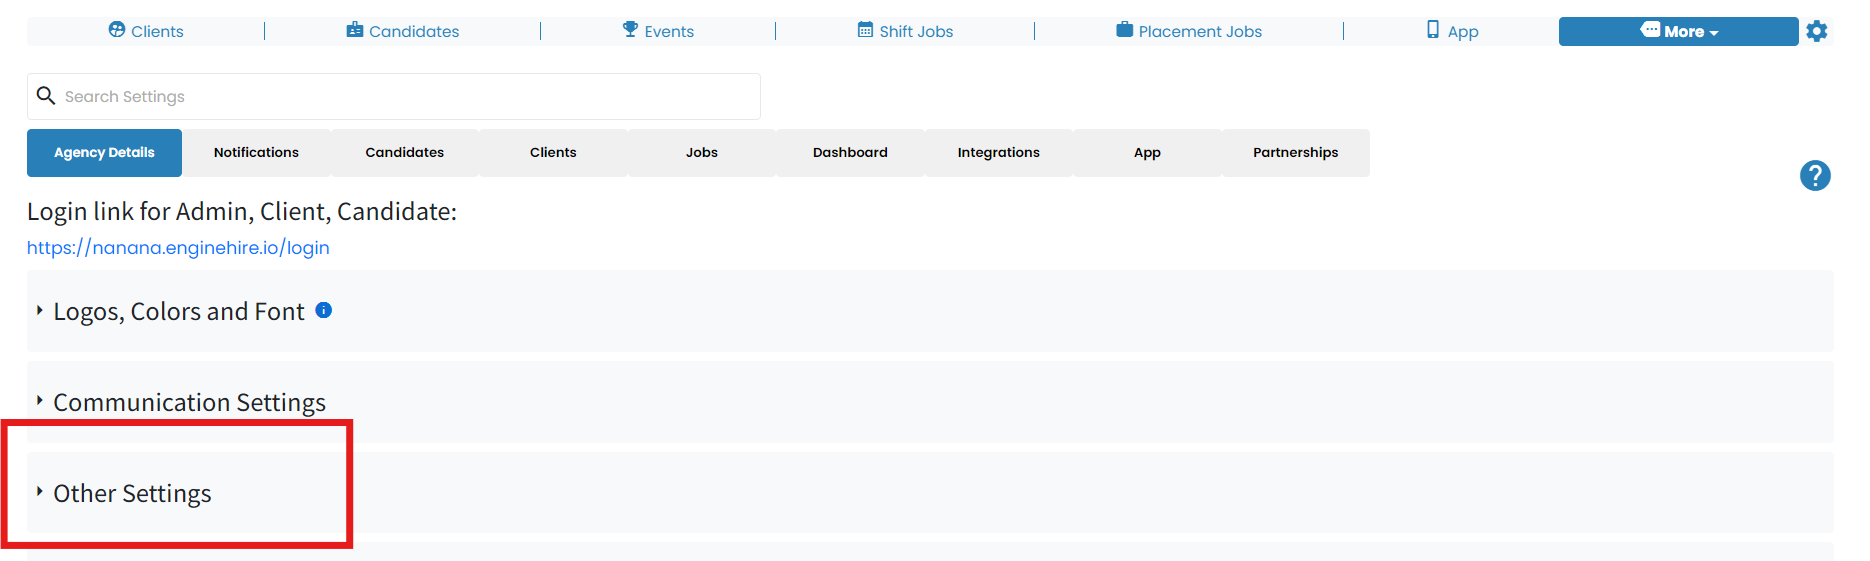The width and height of the screenshot is (1870, 561).
Task: Open App in top navigation
Action: coord(1452,31)
